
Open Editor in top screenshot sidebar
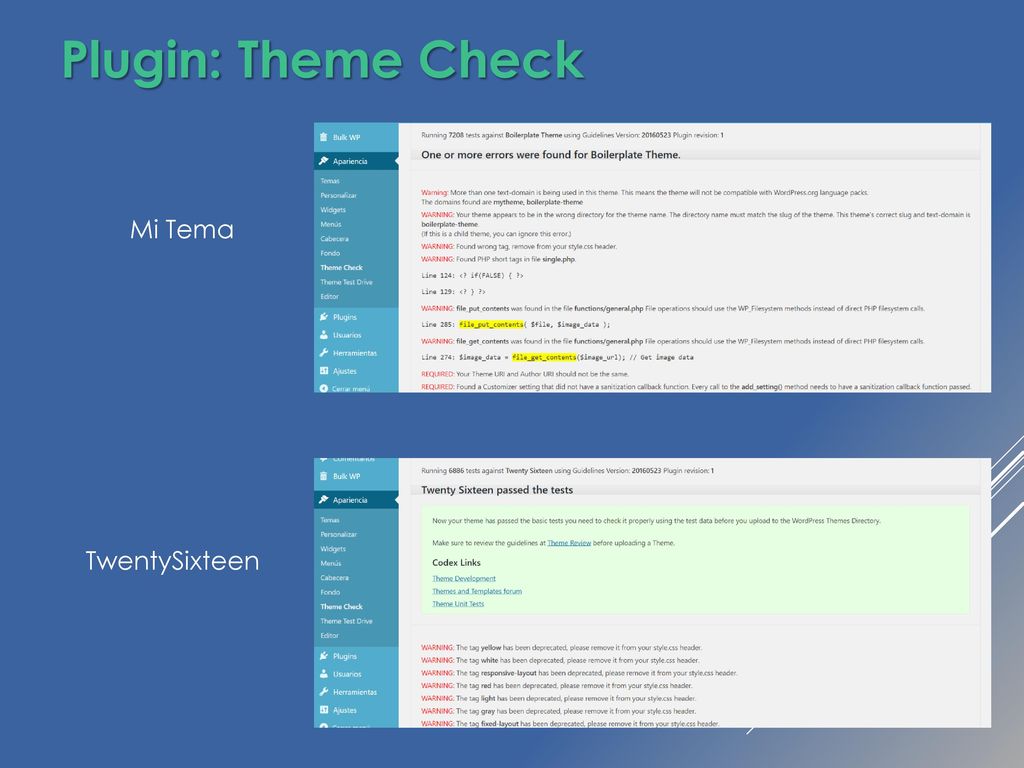point(329,296)
